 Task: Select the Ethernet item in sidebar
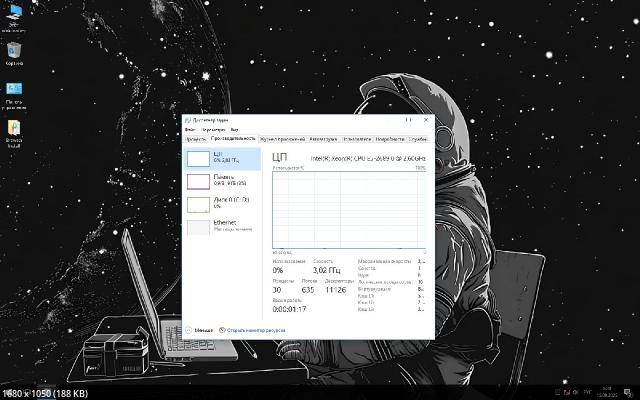tap(222, 226)
